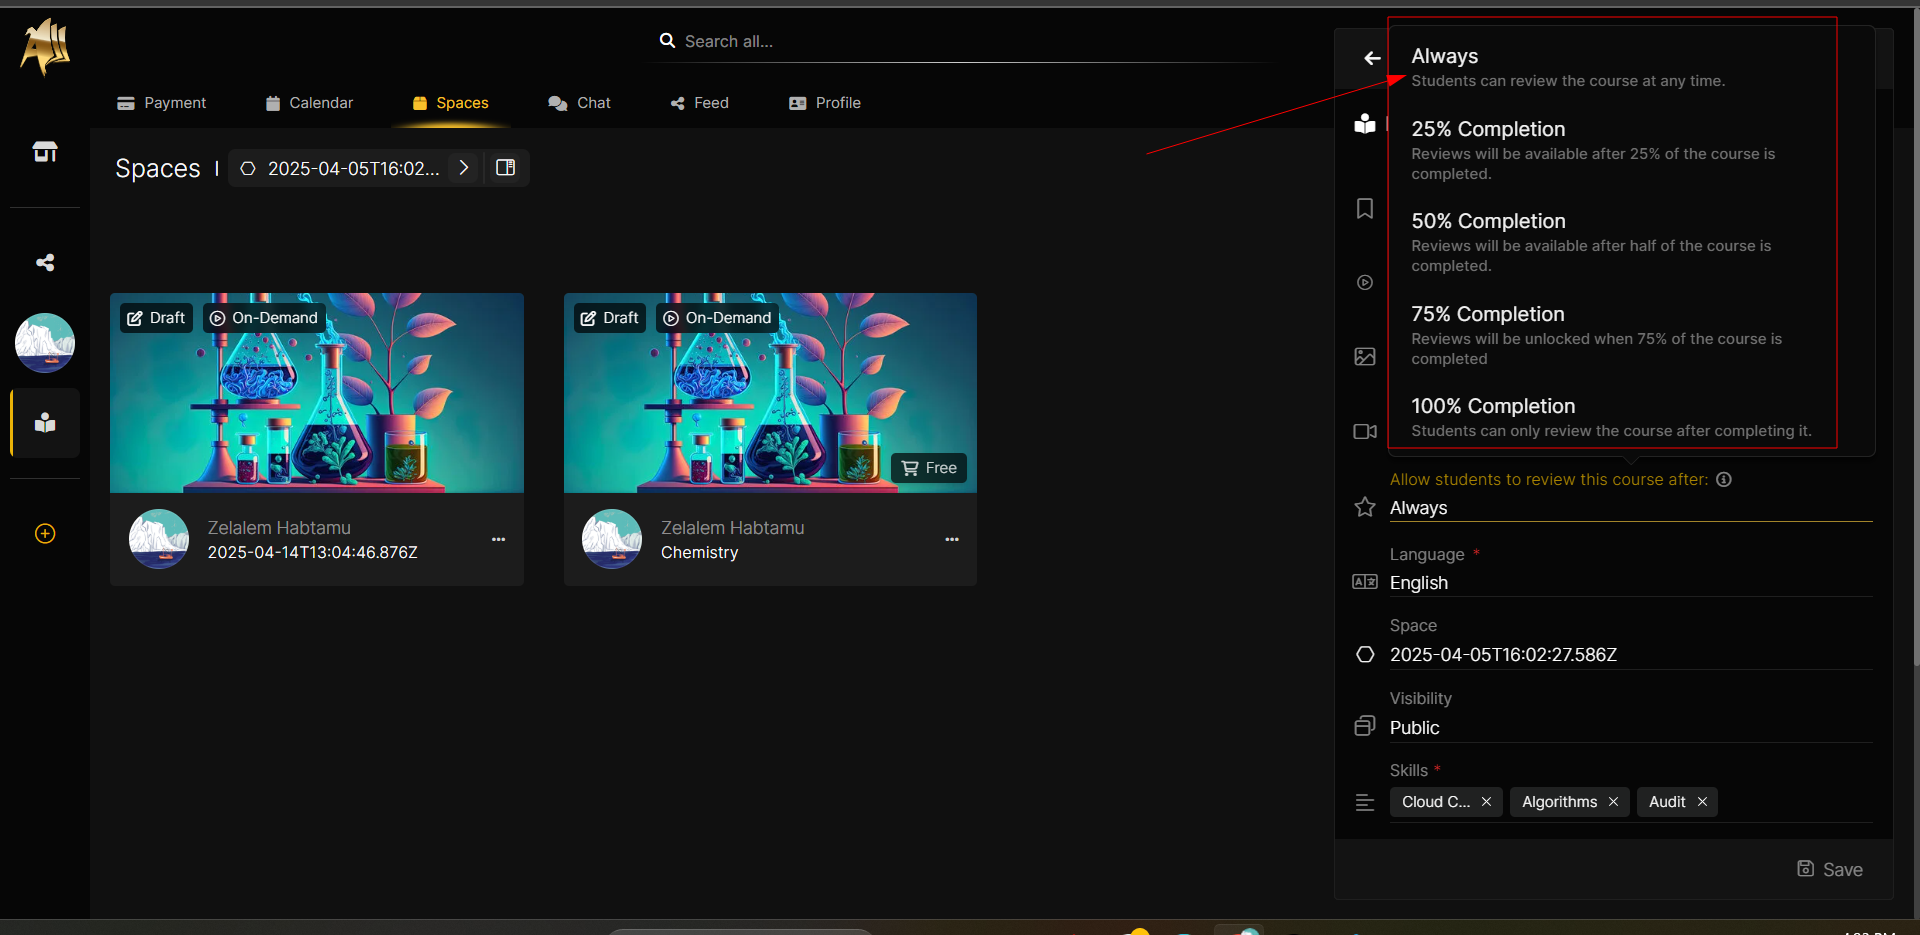This screenshot has width=1920, height=935.
Task: Click the share icon in left sidebar
Action: (45, 262)
